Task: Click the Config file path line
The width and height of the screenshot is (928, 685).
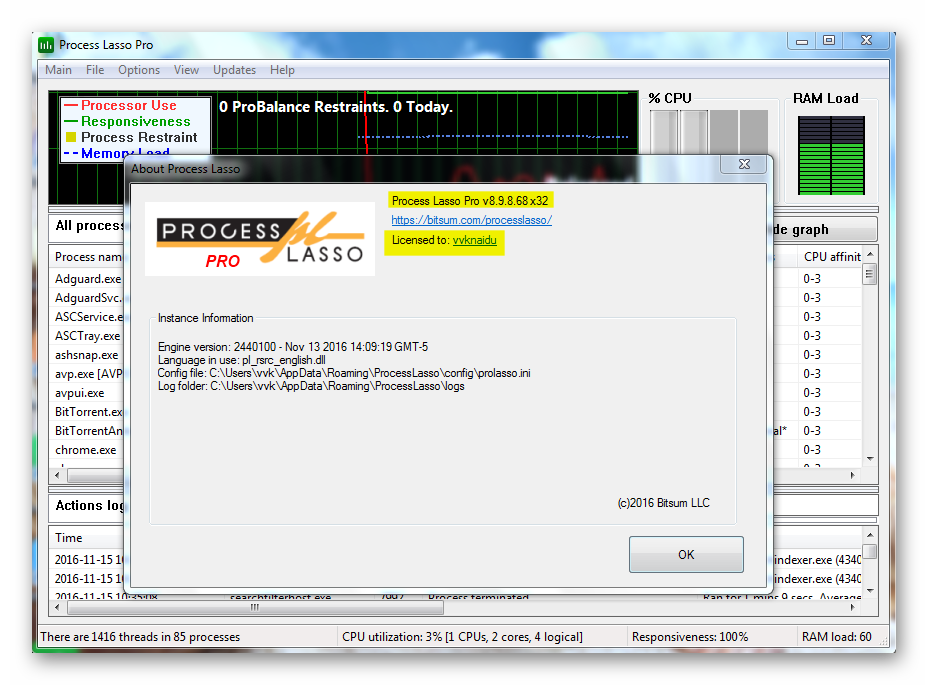Action: [x=344, y=373]
